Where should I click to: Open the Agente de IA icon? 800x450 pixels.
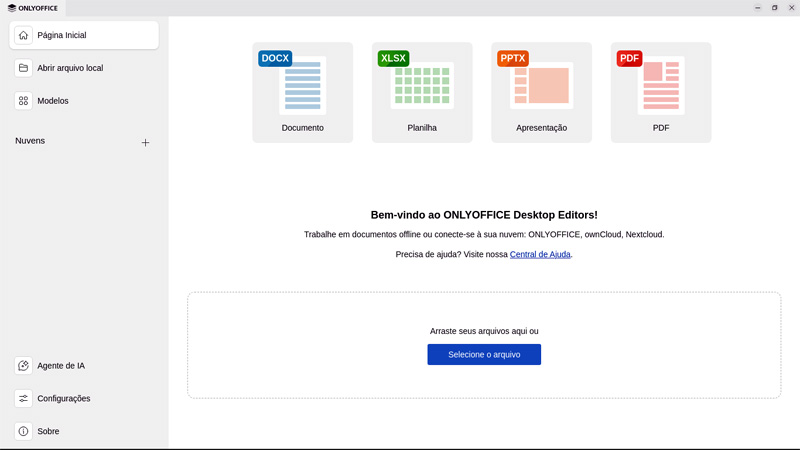(24, 366)
